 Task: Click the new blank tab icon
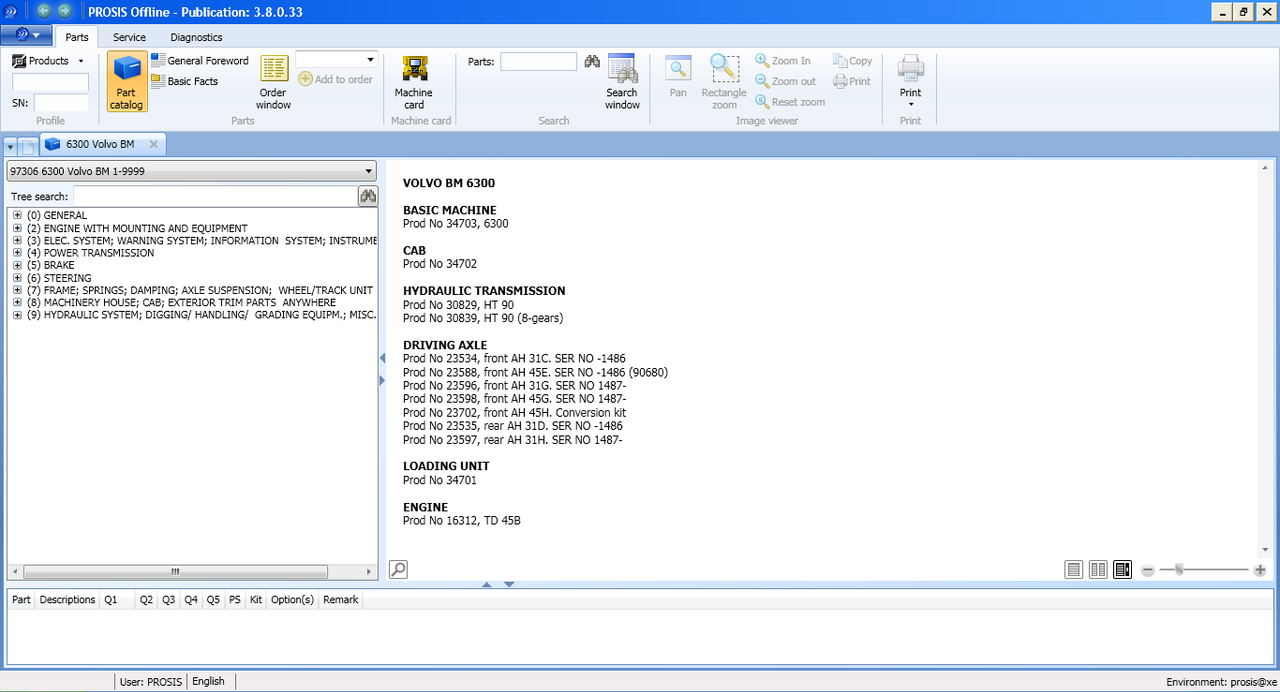pos(28,146)
